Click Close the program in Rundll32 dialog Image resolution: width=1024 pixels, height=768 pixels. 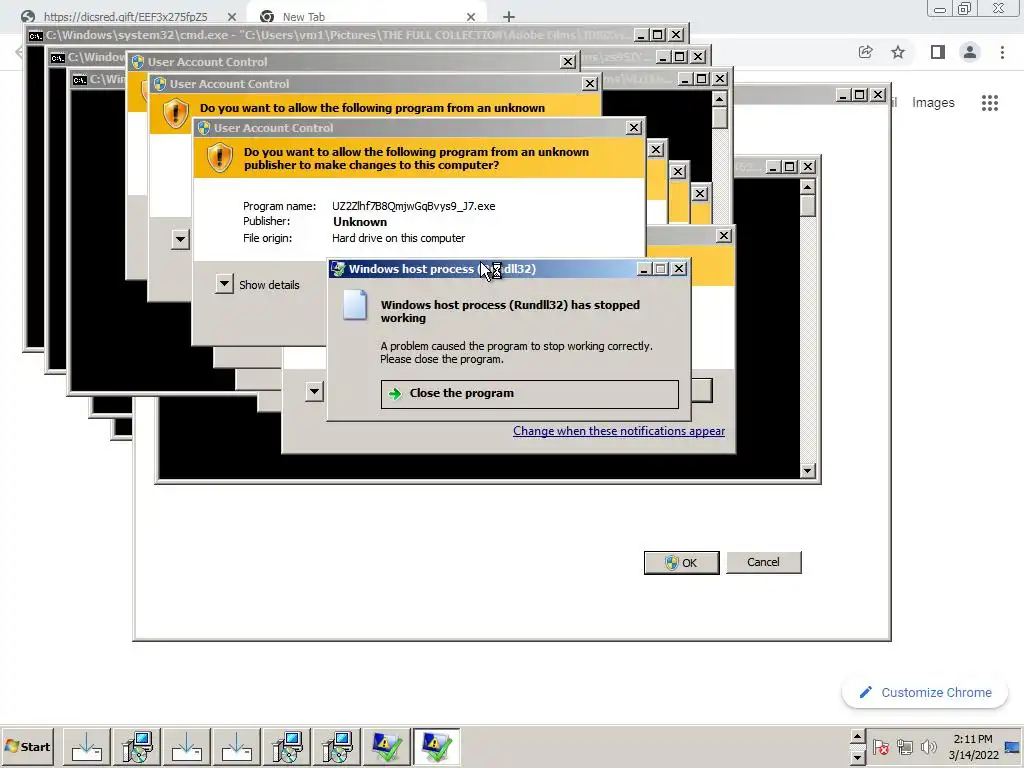(530, 394)
